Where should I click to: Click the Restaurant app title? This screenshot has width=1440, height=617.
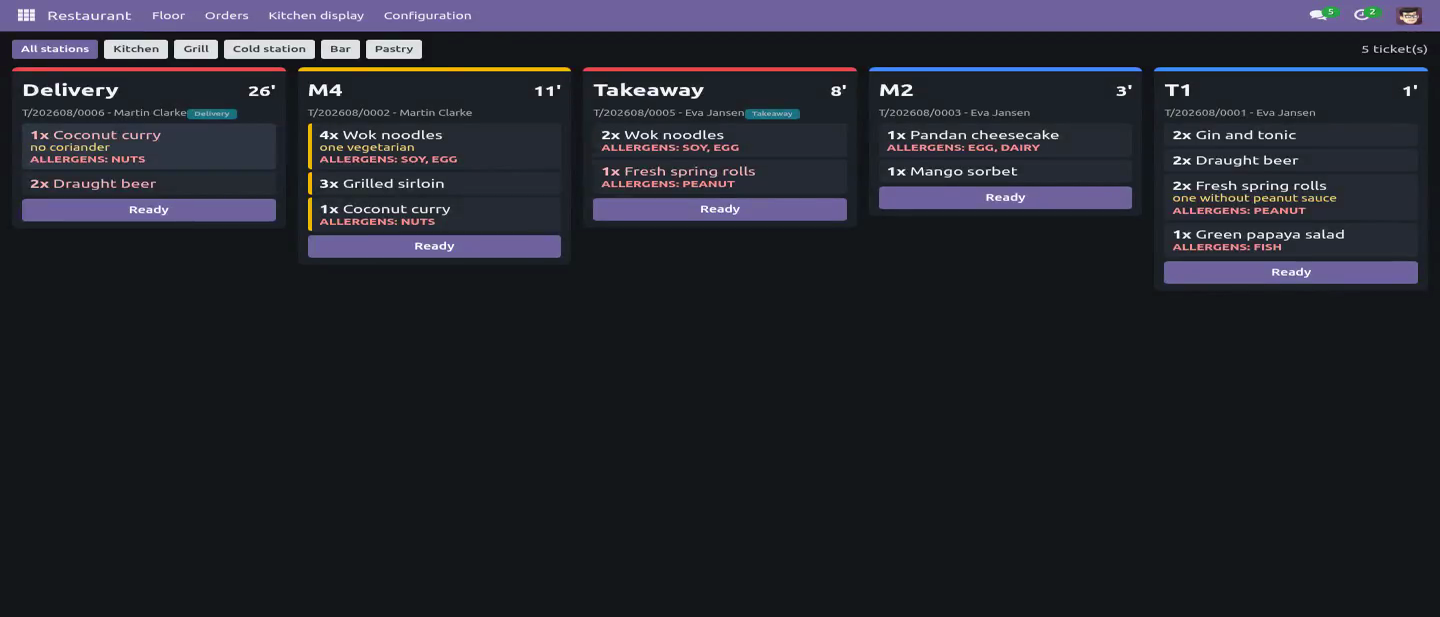coord(89,15)
